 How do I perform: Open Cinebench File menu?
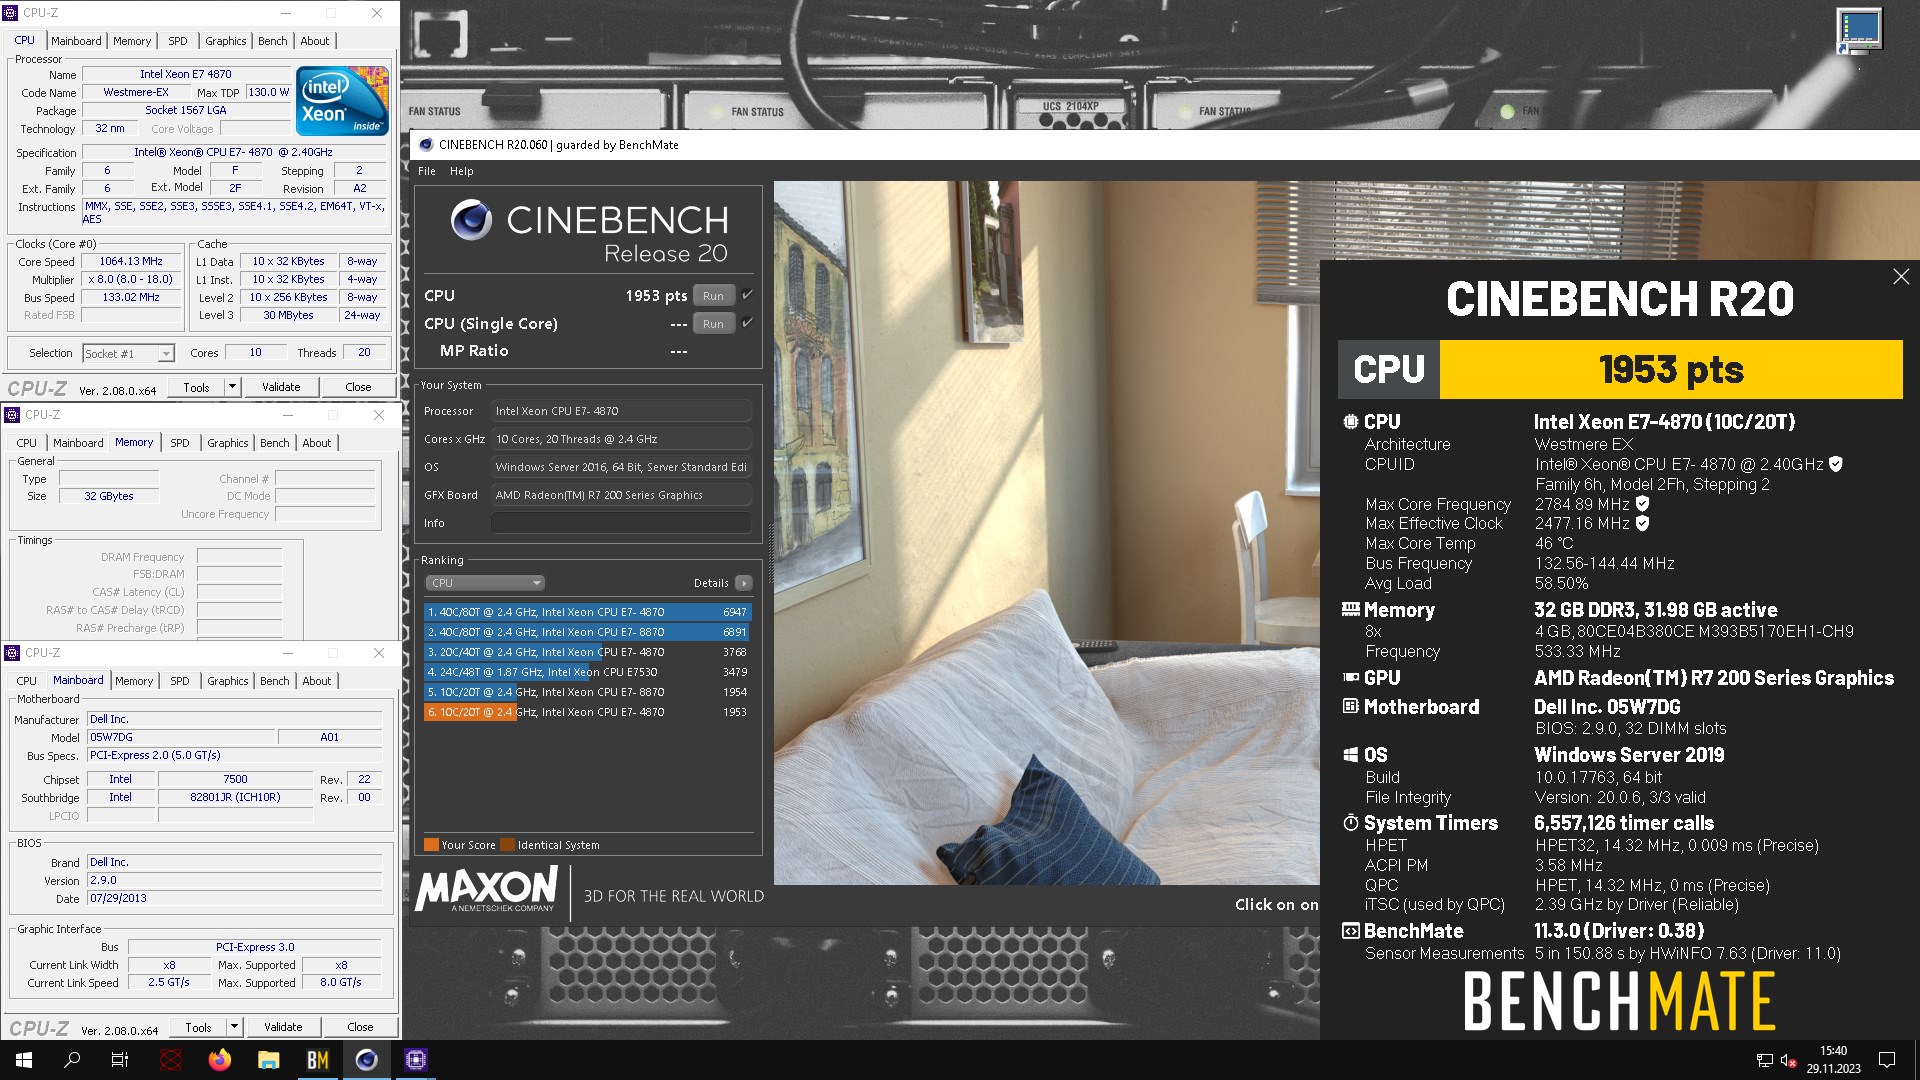click(x=427, y=171)
